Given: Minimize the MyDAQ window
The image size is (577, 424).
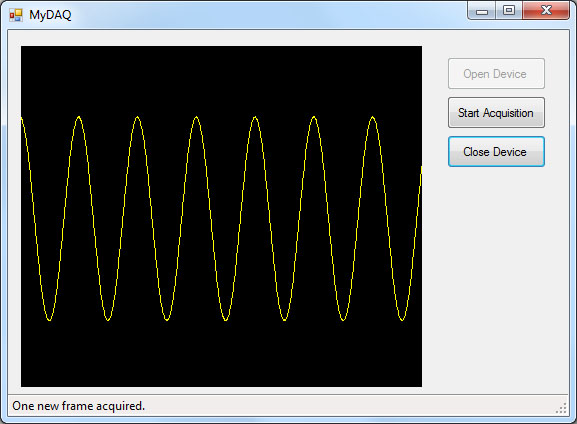Looking at the screenshot, I should pyautogui.click(x=482, y=10).
